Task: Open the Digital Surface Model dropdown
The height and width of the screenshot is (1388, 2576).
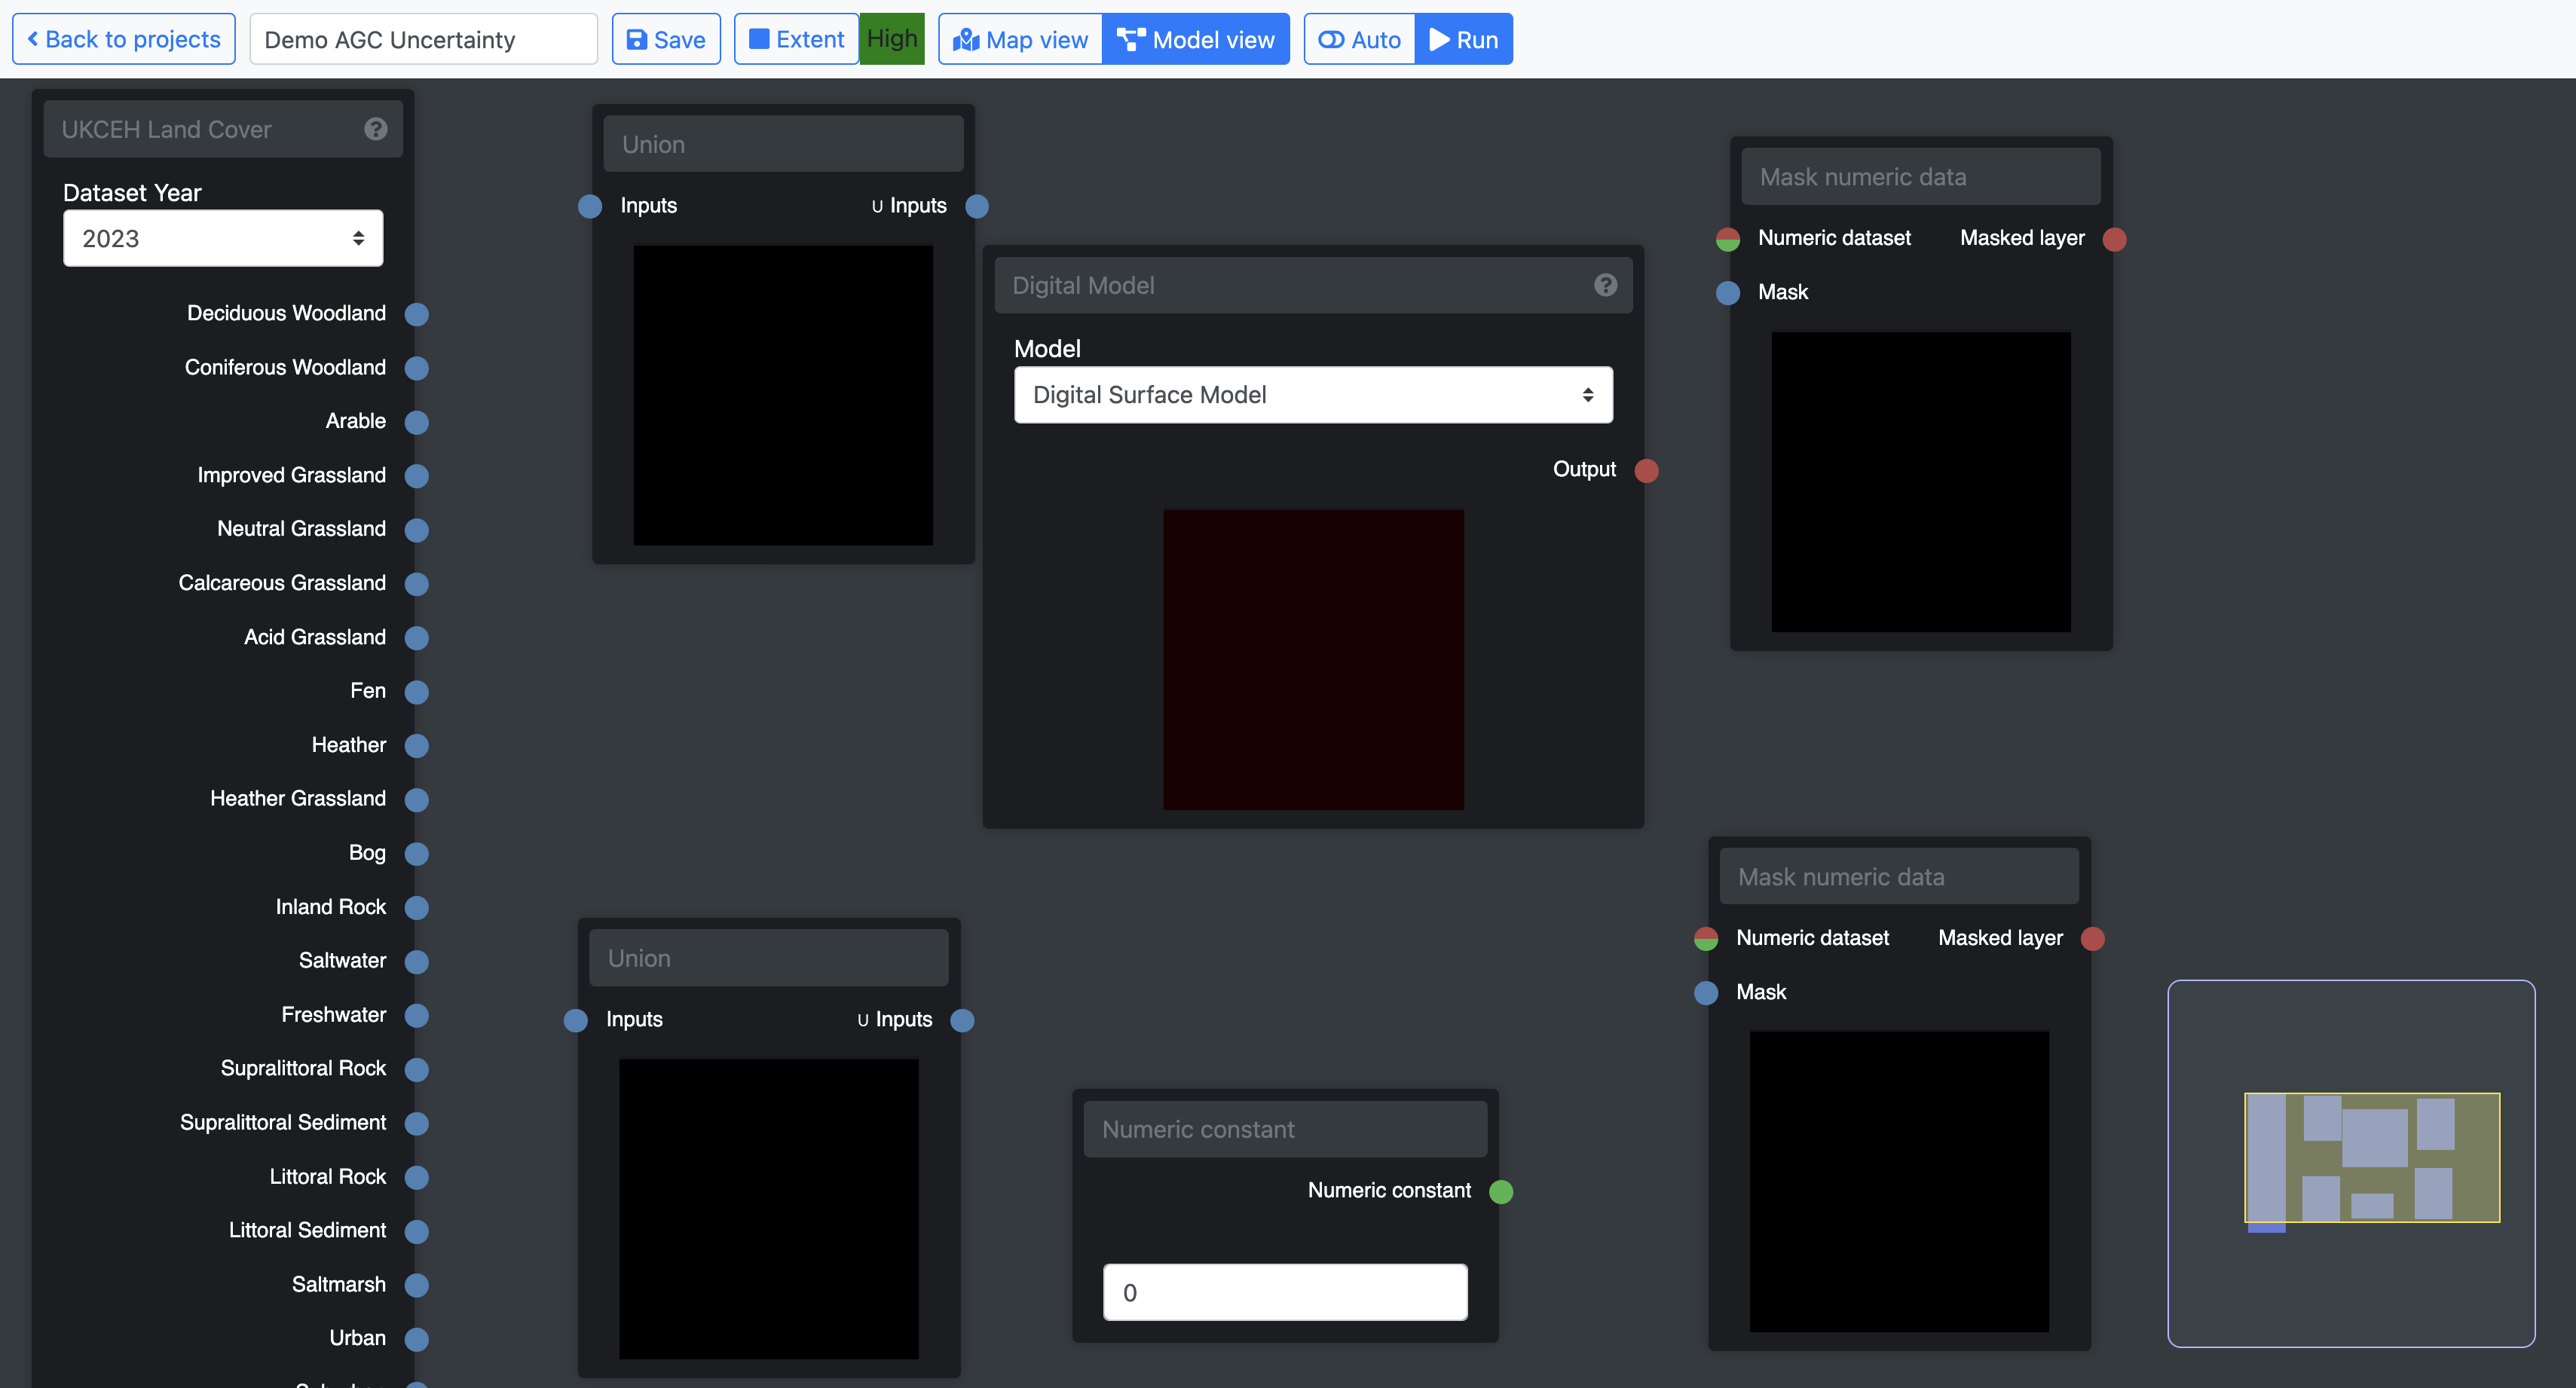Action: coord(1312,395)
